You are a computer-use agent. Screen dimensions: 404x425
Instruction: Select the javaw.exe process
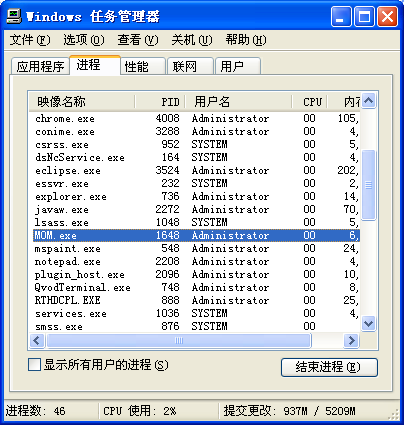(197, 209)
